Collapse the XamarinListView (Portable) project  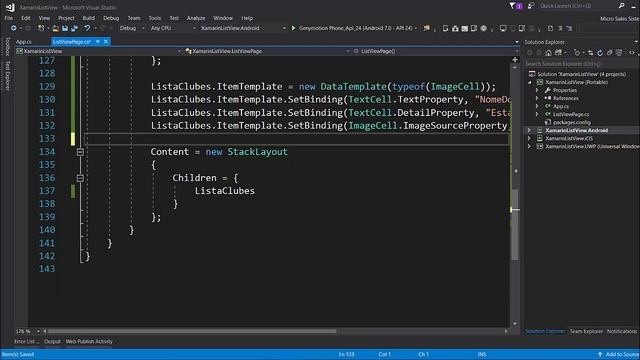coord(530,82)
